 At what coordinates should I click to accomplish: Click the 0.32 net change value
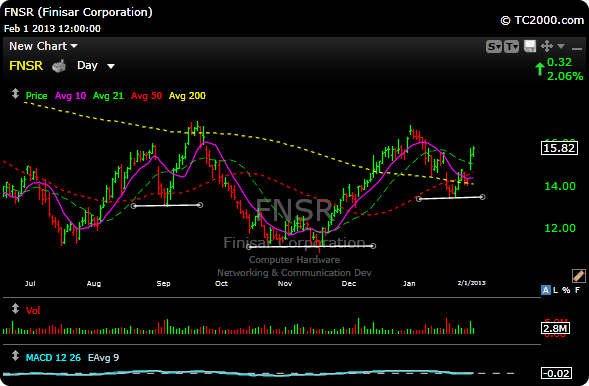pos(559,62)
